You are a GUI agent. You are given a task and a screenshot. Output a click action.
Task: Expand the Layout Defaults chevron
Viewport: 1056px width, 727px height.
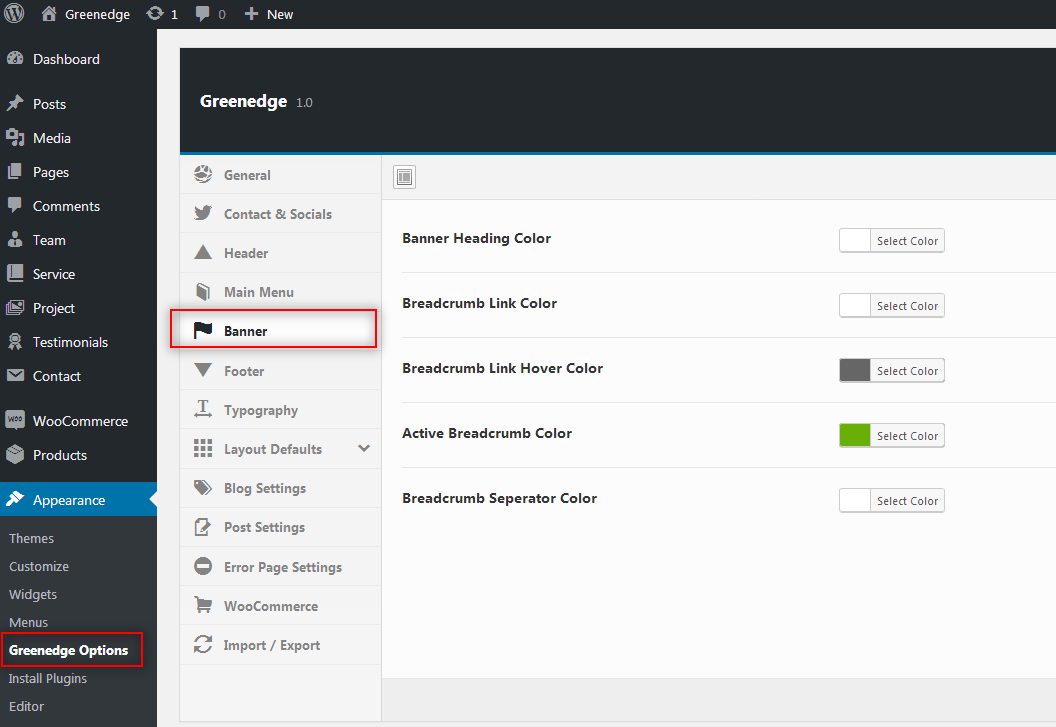click(364, 448)
